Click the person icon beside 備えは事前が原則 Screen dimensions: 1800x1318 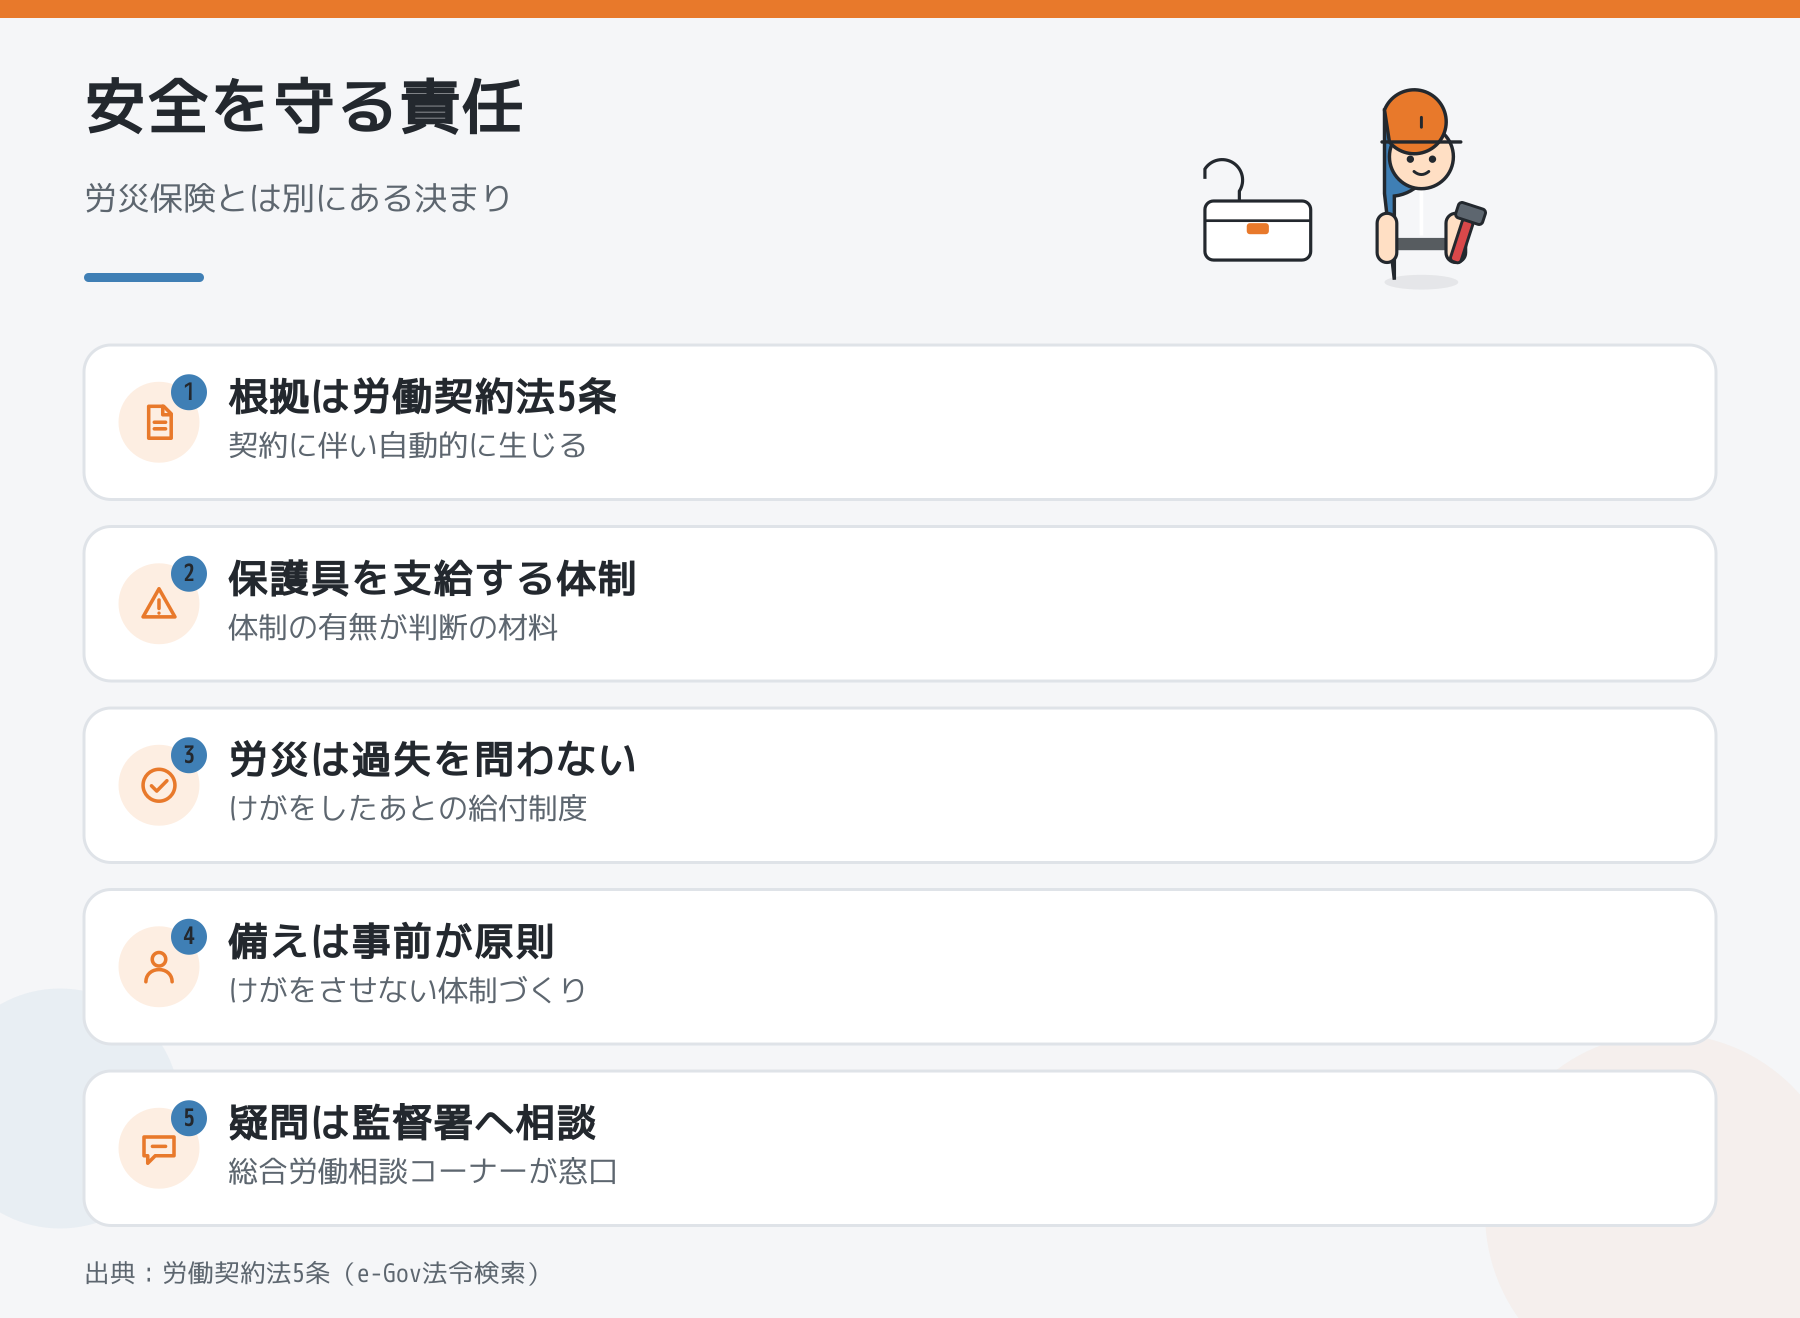(x=159, y=967)
